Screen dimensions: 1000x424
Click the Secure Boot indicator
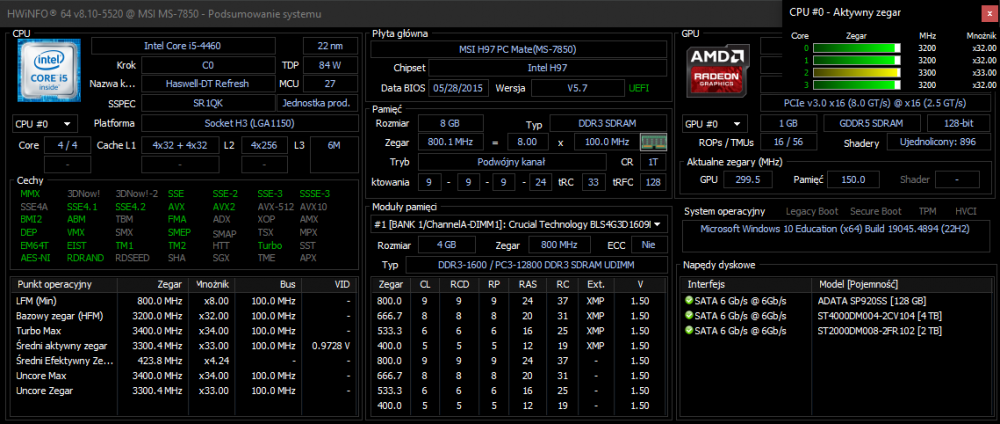875,211
